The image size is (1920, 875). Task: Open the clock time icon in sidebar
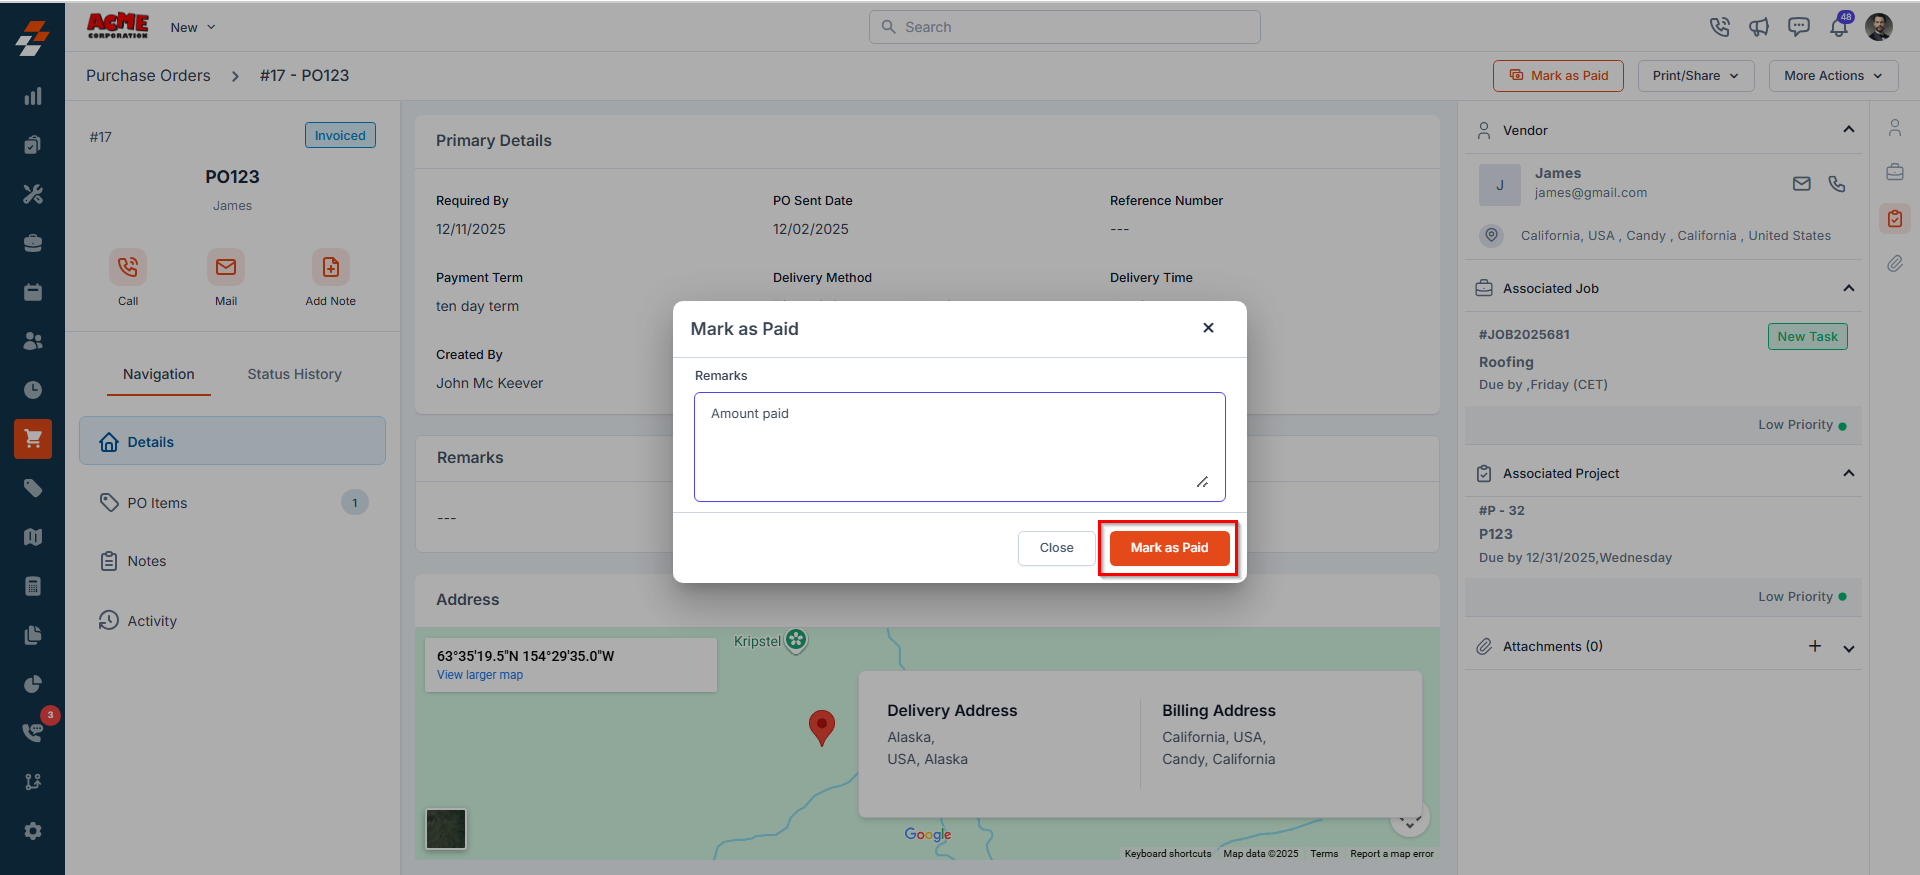click(33, 390)
